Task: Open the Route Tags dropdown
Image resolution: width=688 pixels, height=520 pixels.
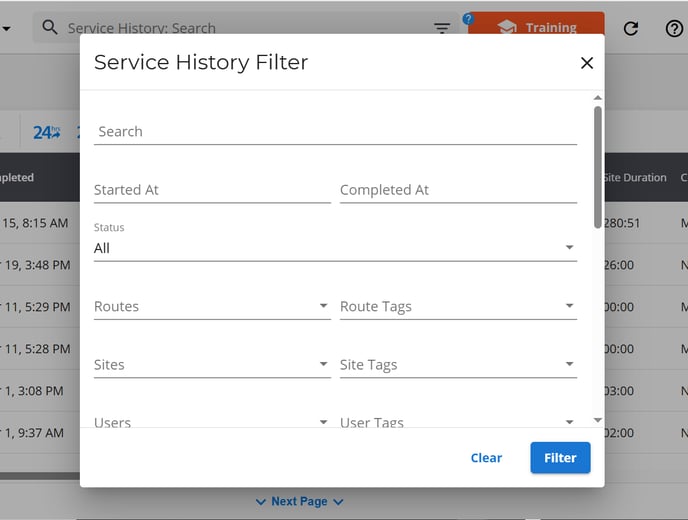Action: (458, 306)
